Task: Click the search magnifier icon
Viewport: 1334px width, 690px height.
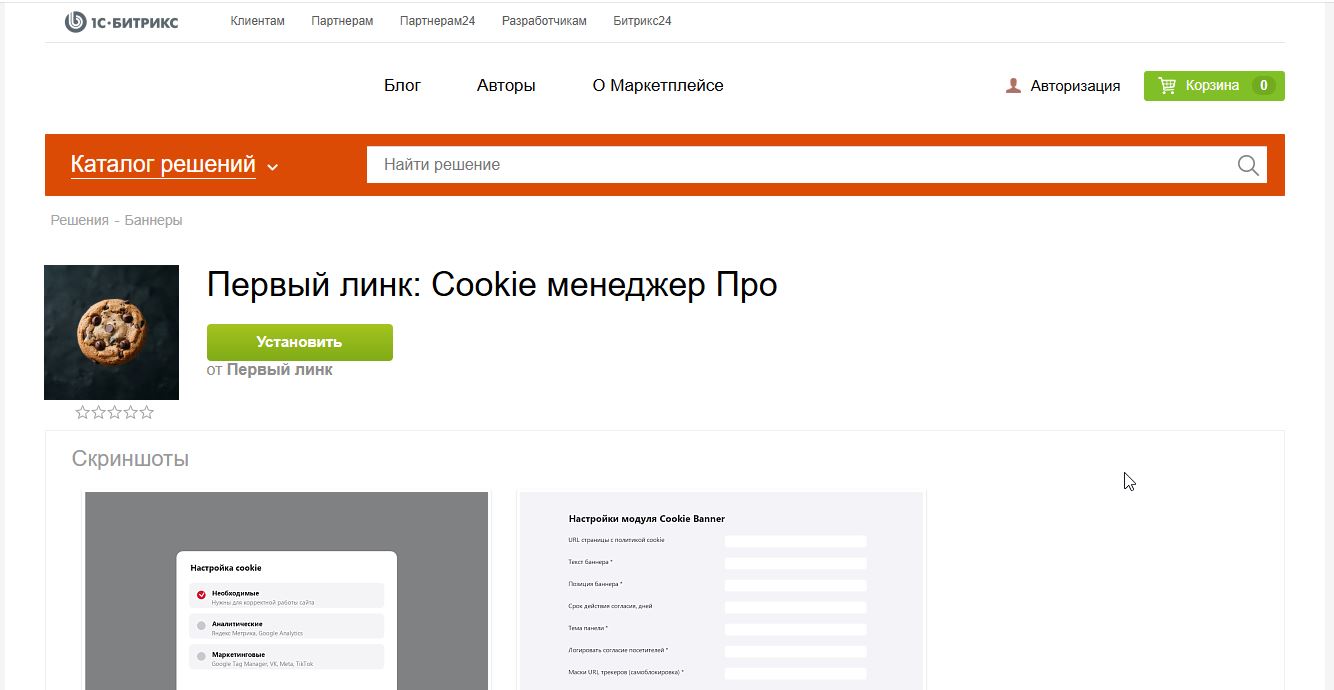Action: (x=1248, y=165)
